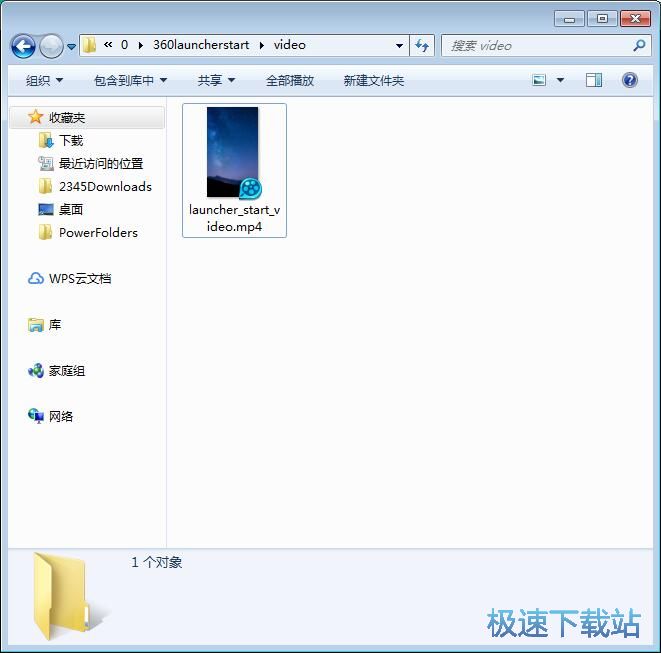The width and height of the screenshot is (661, 653).
Task: Expand arrow after 0 breadcrumb
Action: (140, 45)
